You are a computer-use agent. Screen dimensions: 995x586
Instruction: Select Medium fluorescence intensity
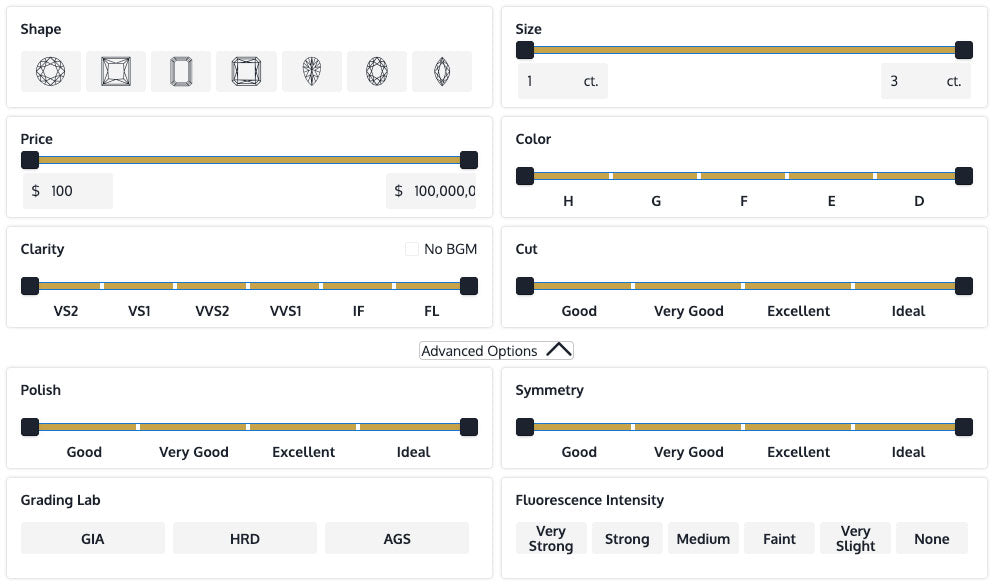pyautogui.click(x=703, y=539)
